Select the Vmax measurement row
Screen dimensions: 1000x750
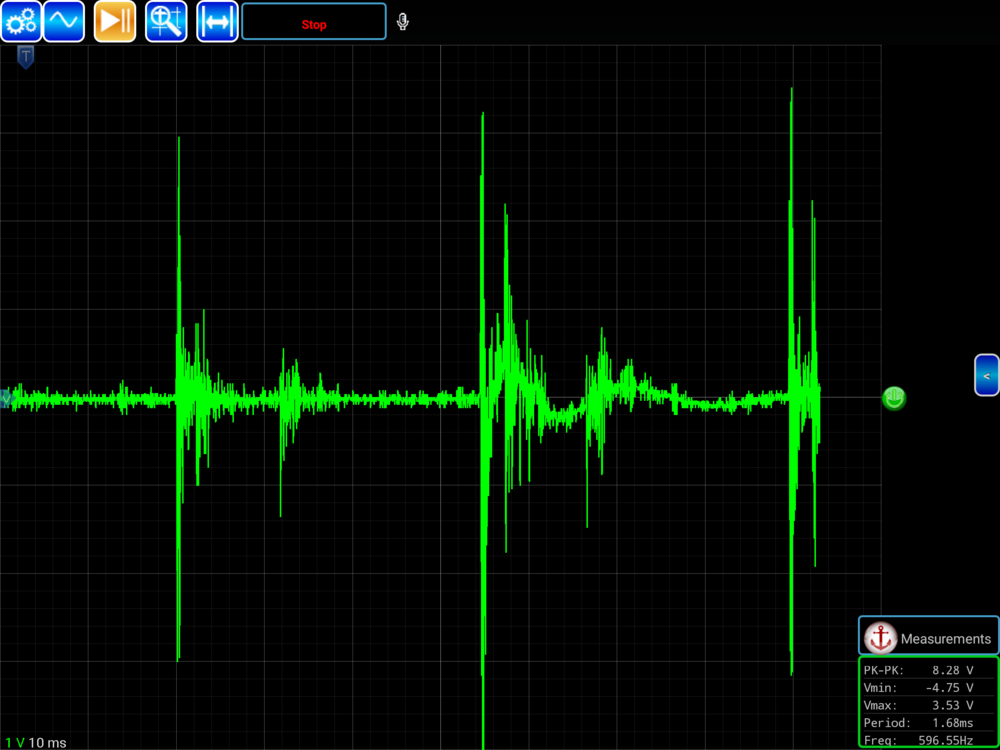click(x=928, y=705)
